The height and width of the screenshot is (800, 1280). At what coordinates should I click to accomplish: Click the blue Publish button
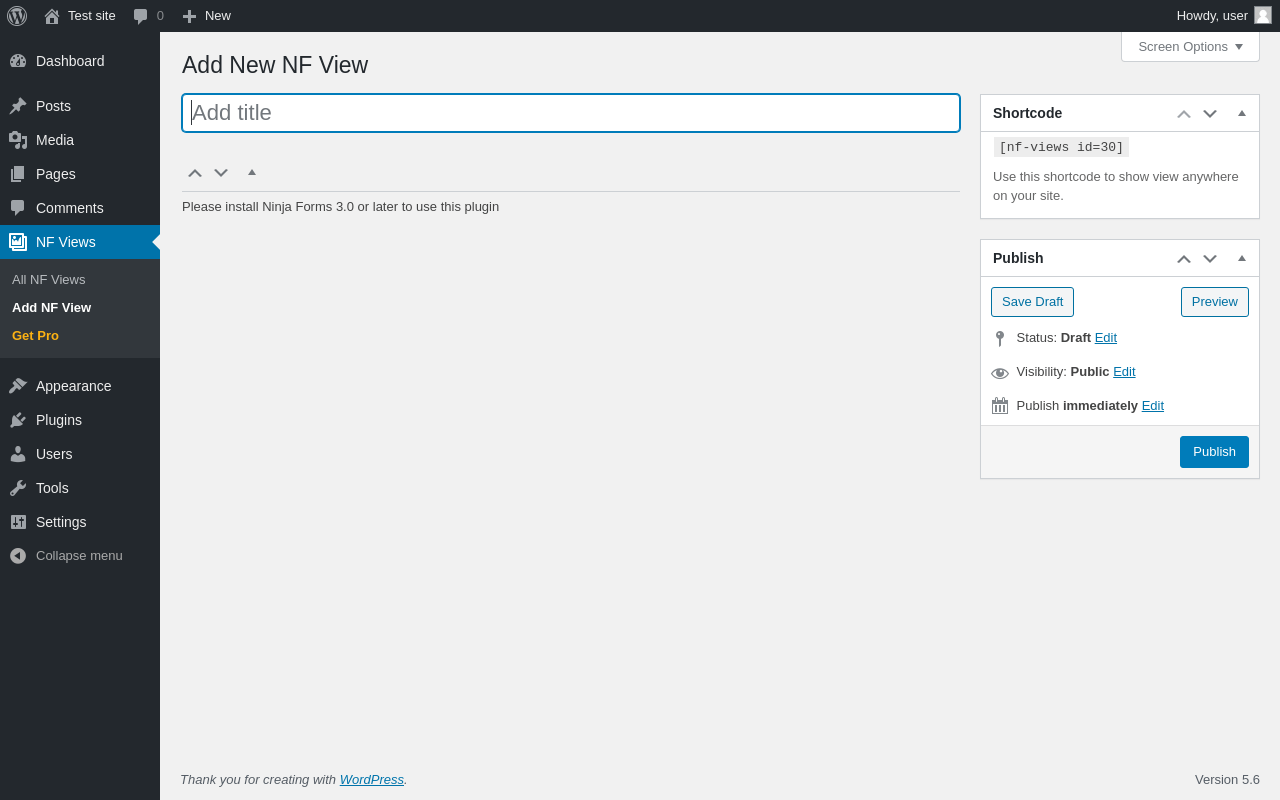pos(1214,452)
